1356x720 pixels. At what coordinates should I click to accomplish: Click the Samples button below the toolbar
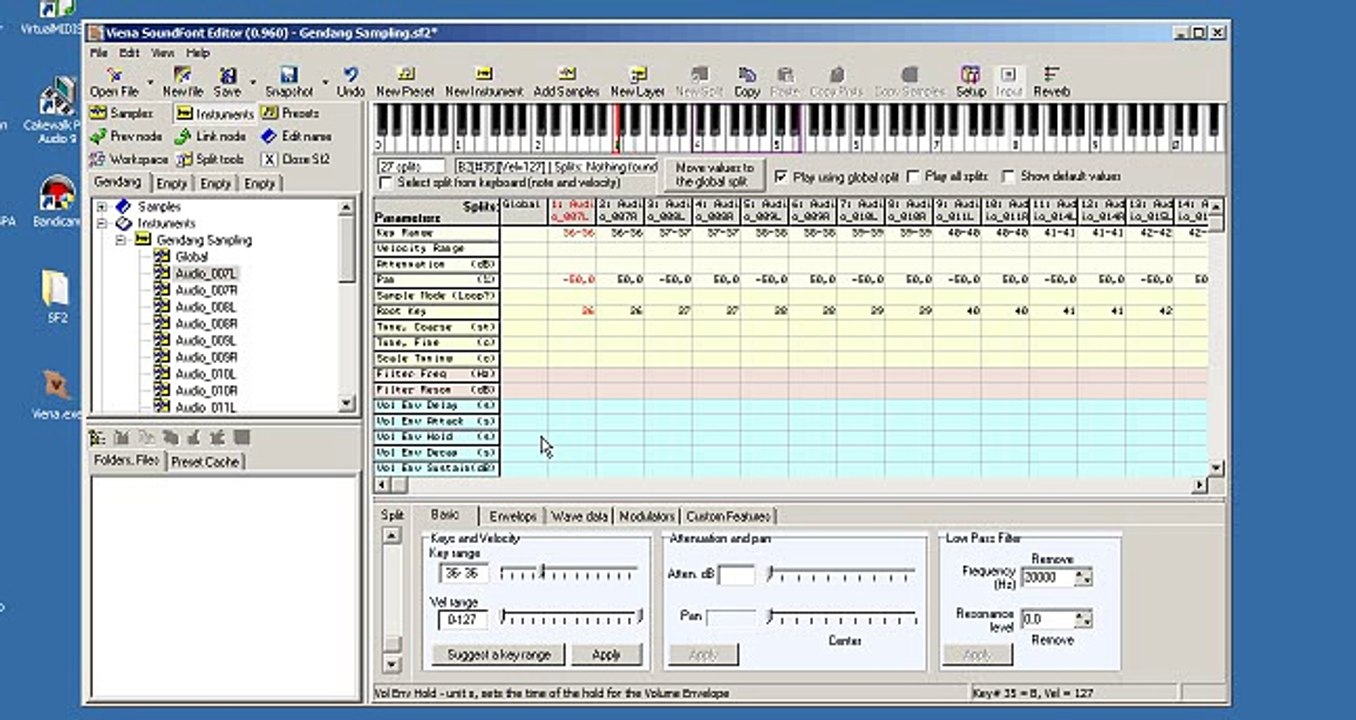pyautogui.click(x=122, y=113)
